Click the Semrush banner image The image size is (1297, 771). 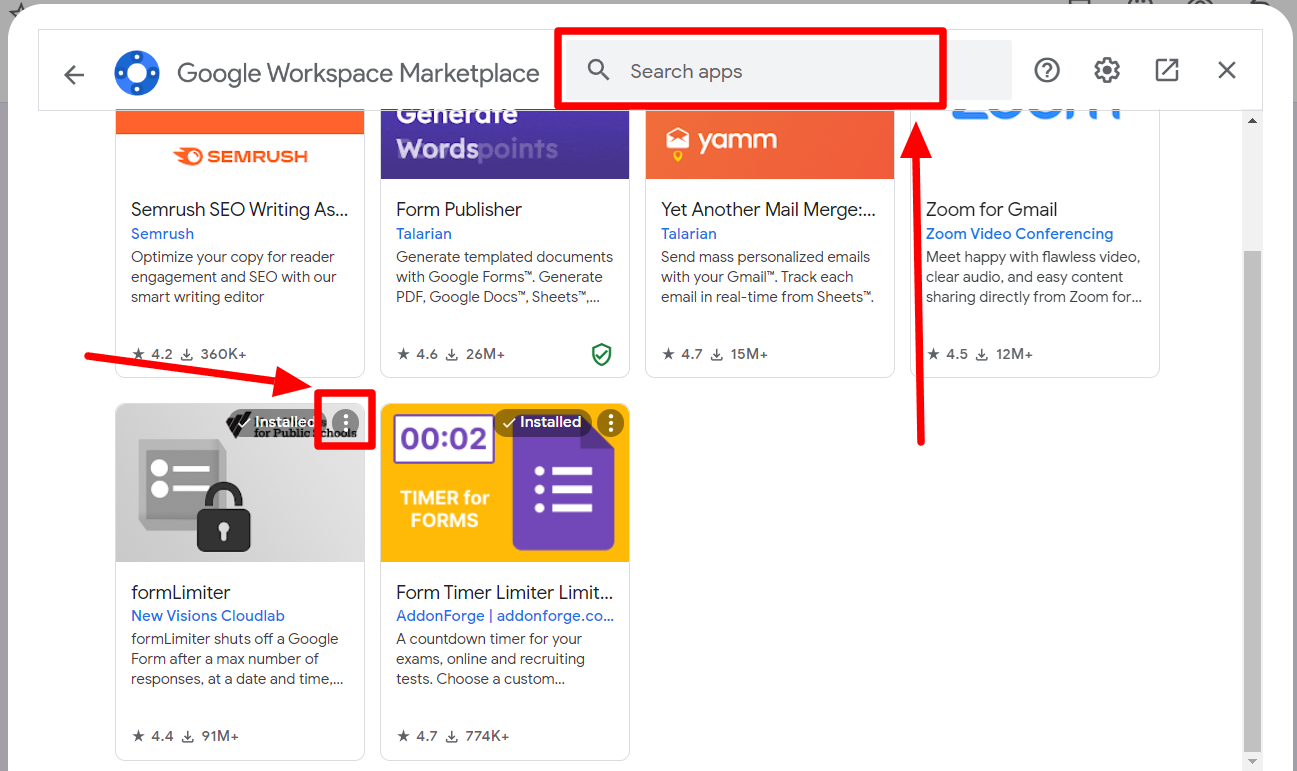coord(240,145)
